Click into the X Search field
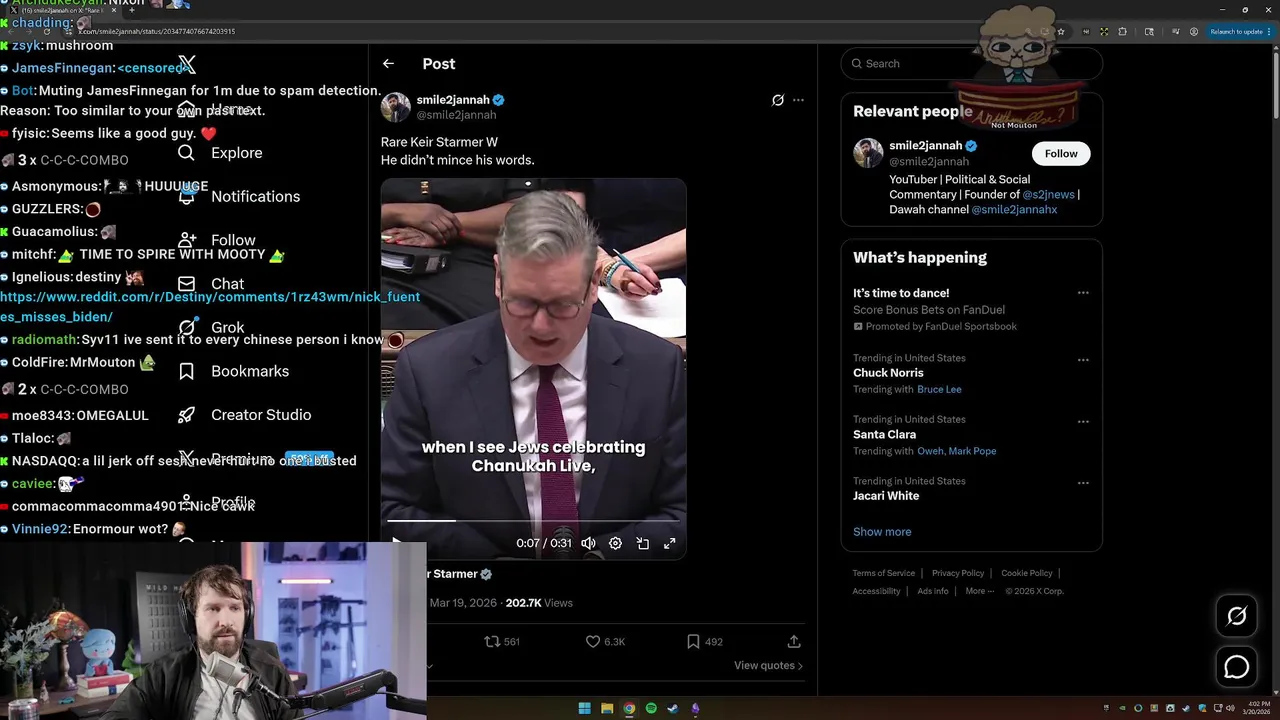 point(972,63)
